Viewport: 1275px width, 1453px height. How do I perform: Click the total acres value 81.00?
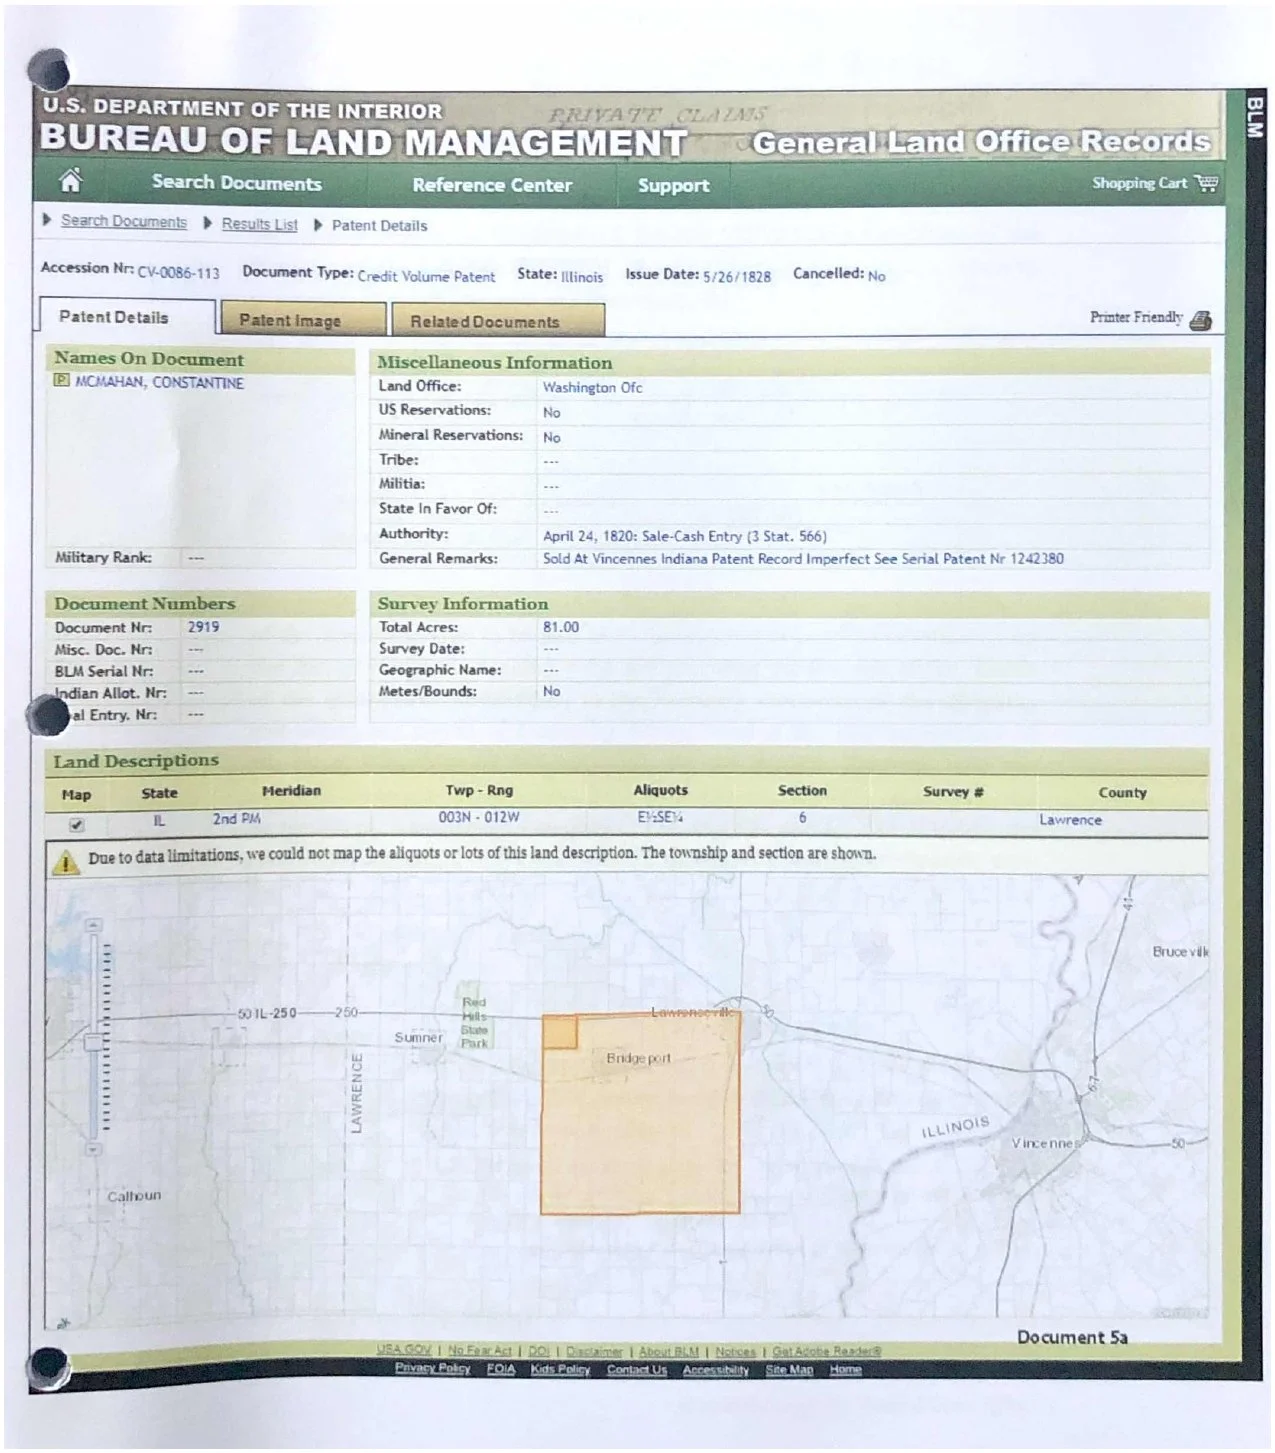click(561, 627)
